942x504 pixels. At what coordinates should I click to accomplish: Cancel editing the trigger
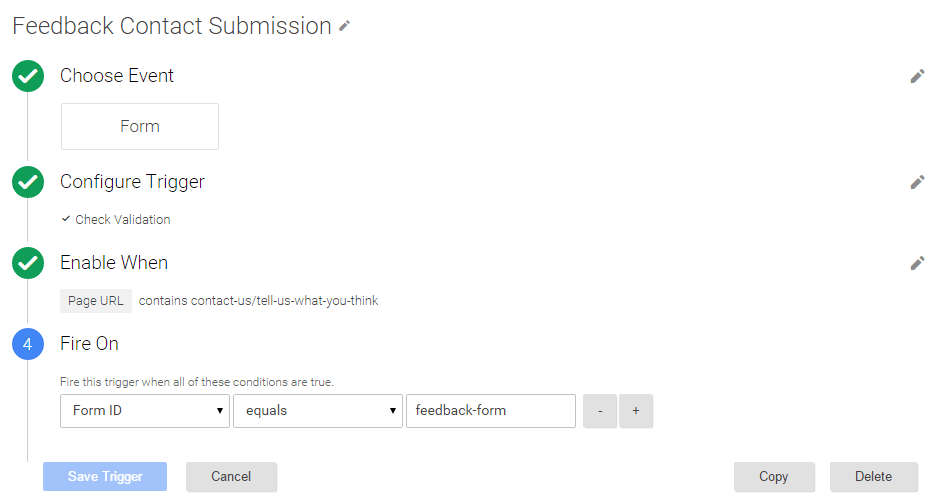point(231,476)
